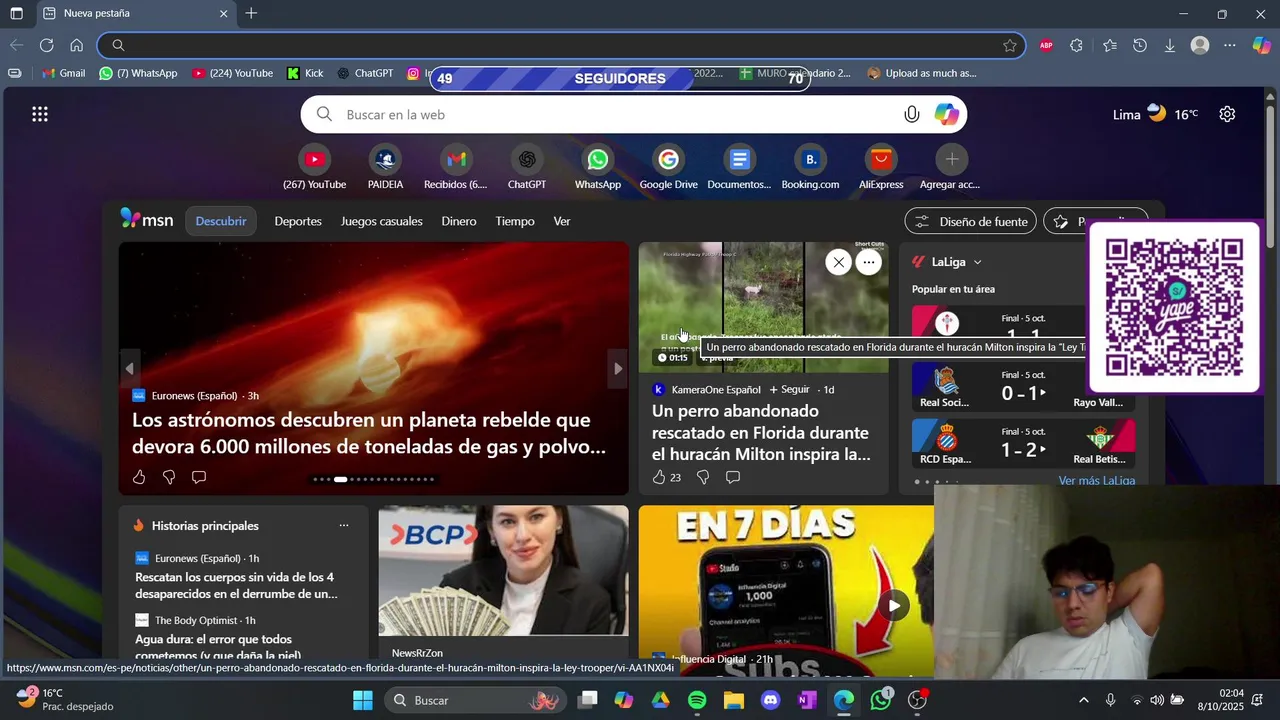This screenshot has width=1280, height=720.
Task: Add a new quick link shortcut
Action: (x=951, y=167)
